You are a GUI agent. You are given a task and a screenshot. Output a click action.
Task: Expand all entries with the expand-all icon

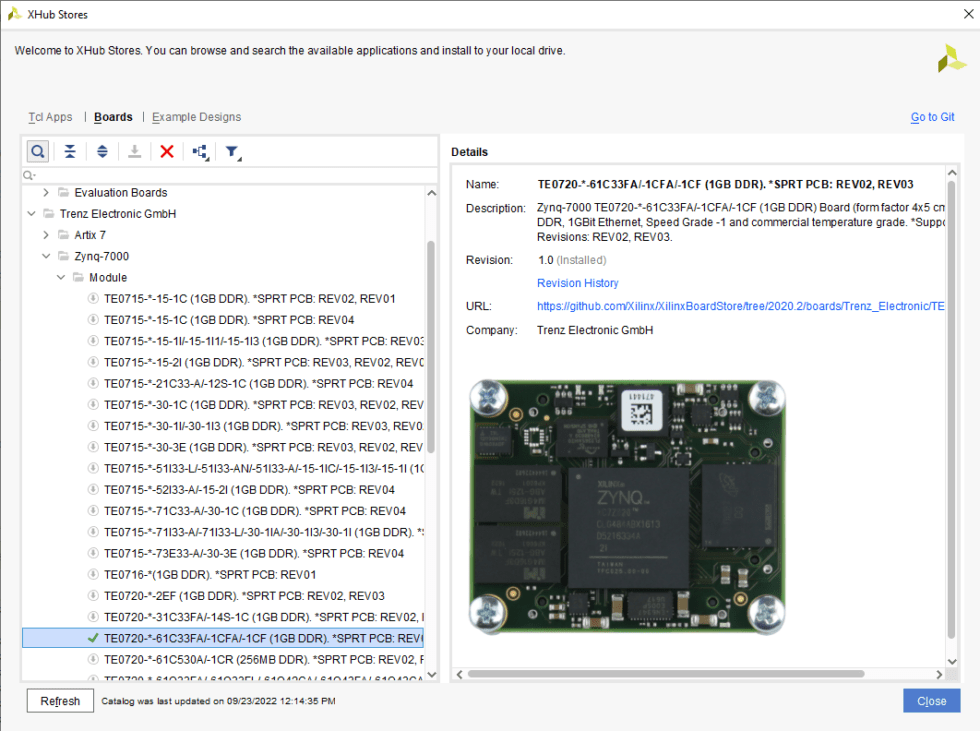[103, 150]
